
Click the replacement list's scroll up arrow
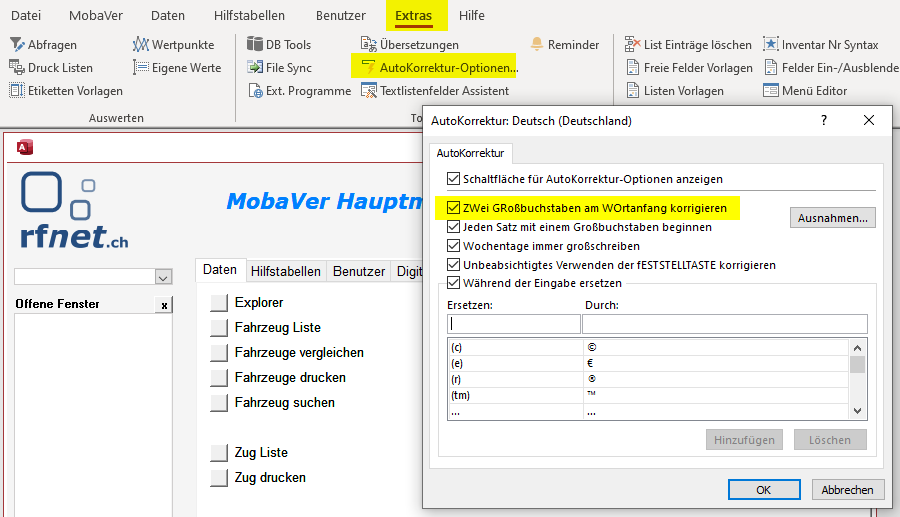tap(858, 348)
